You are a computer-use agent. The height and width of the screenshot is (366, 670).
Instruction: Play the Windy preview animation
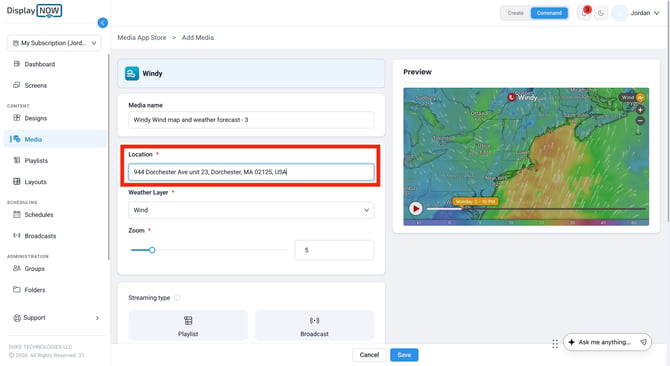click(416, 208)
